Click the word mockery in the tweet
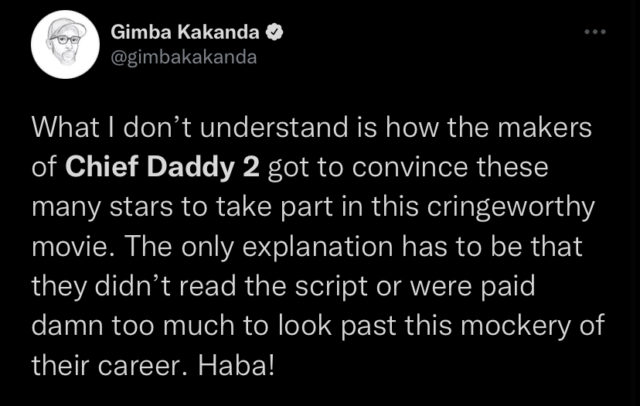The width and height of the screenshot is (640, 406). tap(515, 327)
